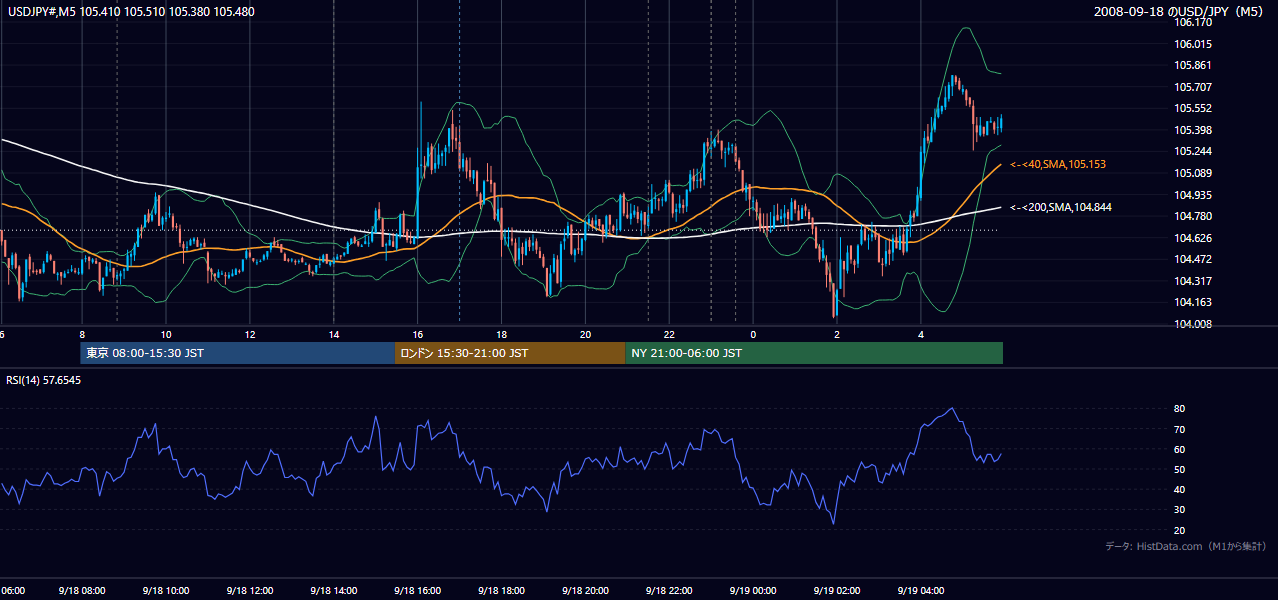Image resolution: width=1278 pixels, height=600 pixels.
Task: Click the 9/18 16:00 time axis label
Action: coord(418,591)
